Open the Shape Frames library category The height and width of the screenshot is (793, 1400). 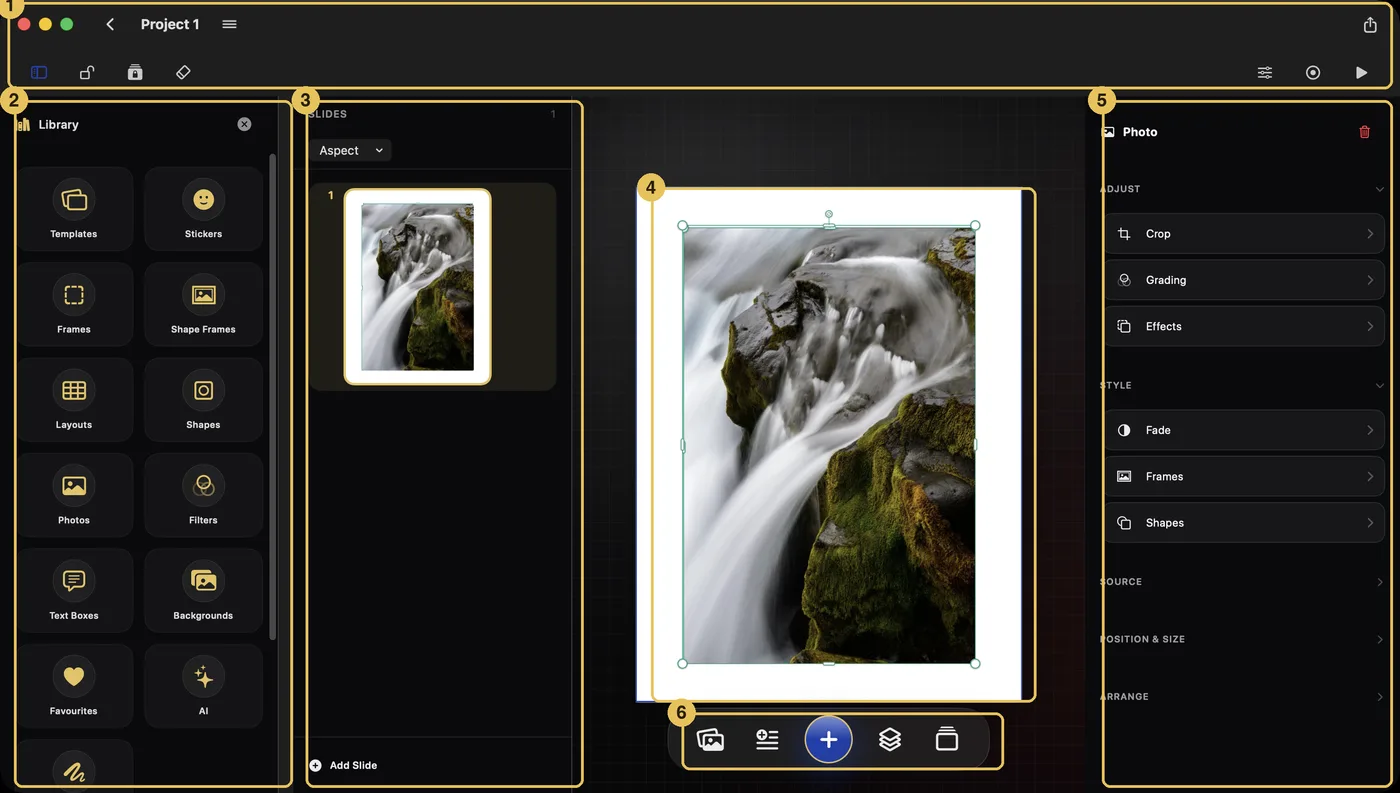click(x=203, y=304)
